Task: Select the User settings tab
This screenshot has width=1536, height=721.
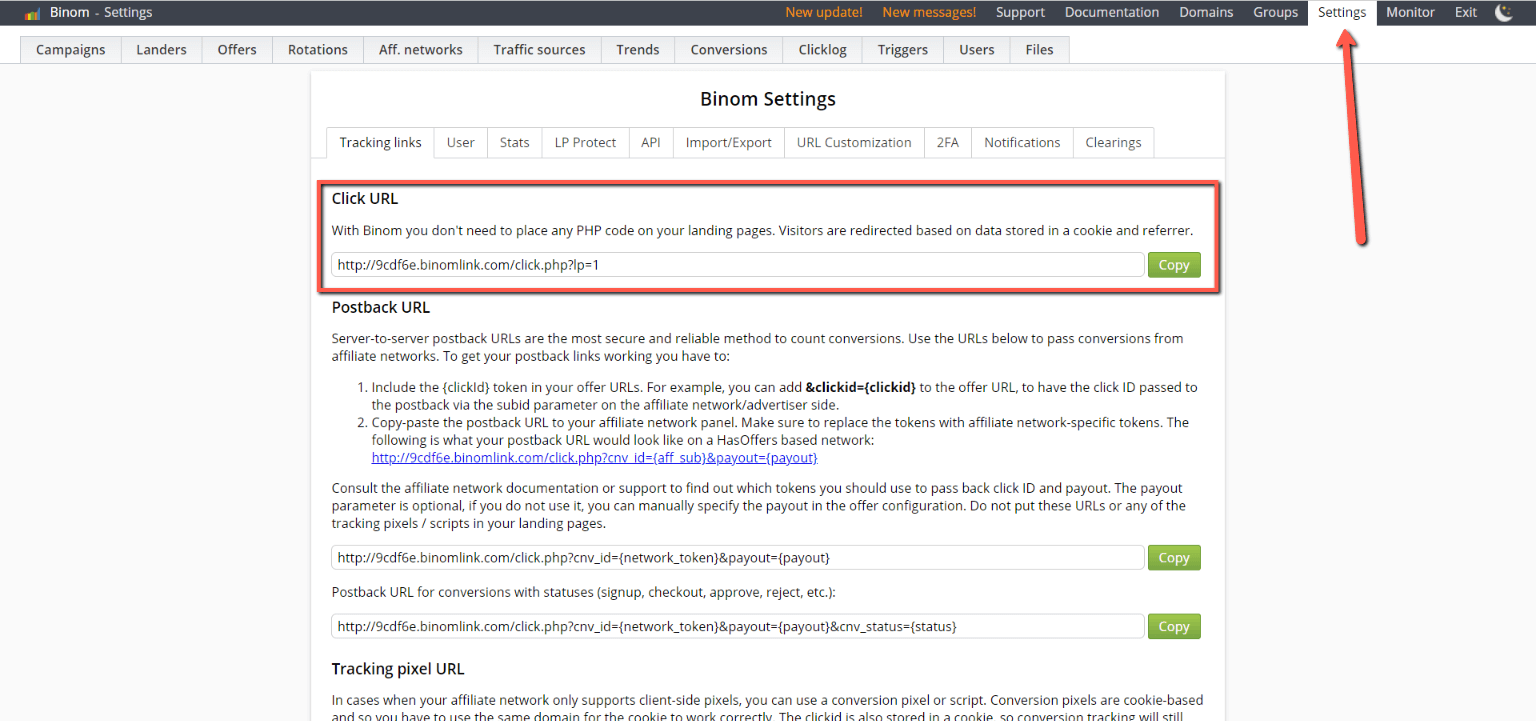Action: click(x=461, y=143)
